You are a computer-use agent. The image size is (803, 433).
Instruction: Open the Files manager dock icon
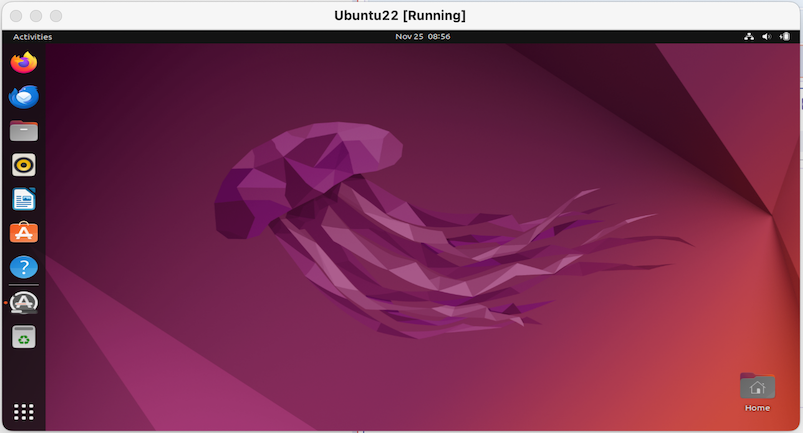24,131
